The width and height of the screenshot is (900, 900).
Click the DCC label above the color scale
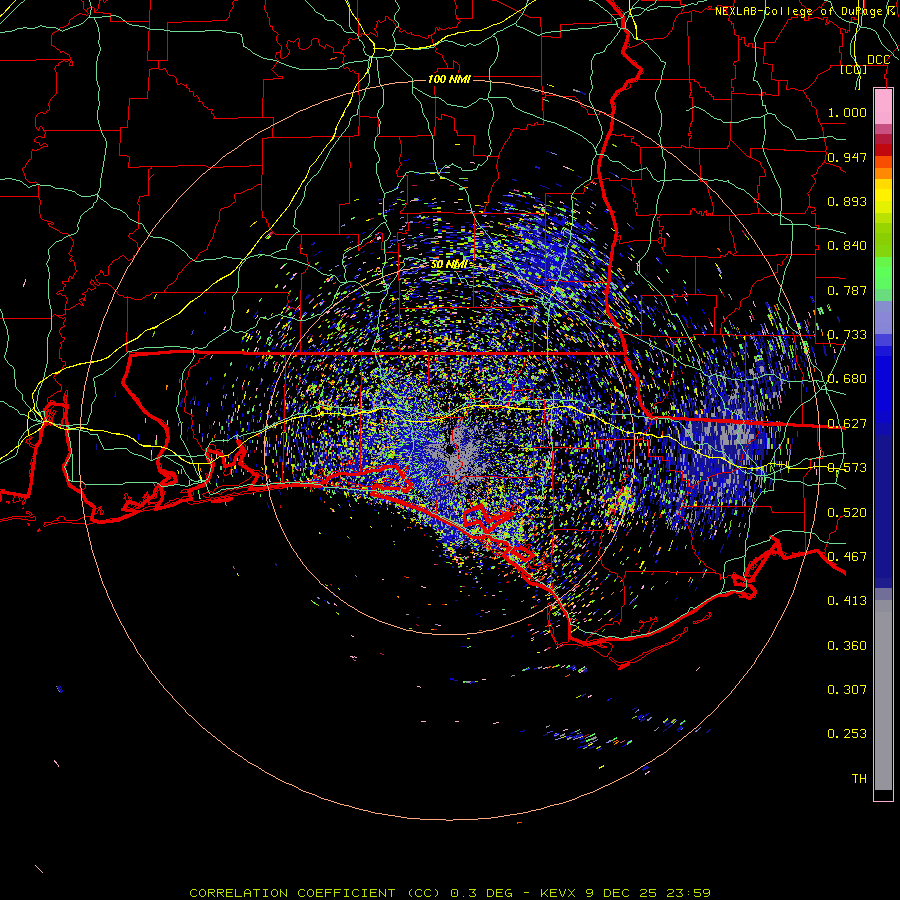click(x=878, y=60)
